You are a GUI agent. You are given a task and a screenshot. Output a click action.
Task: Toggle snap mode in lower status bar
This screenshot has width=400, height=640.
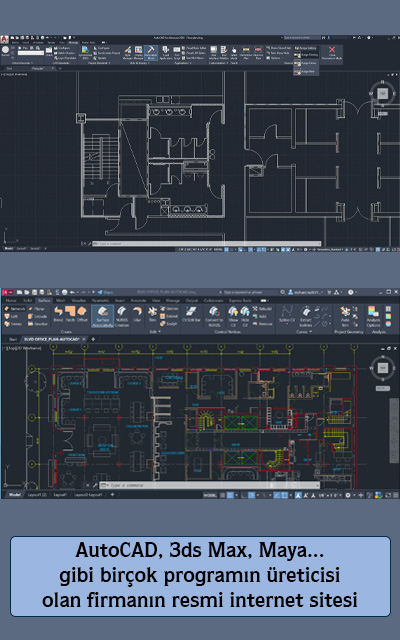230,495
